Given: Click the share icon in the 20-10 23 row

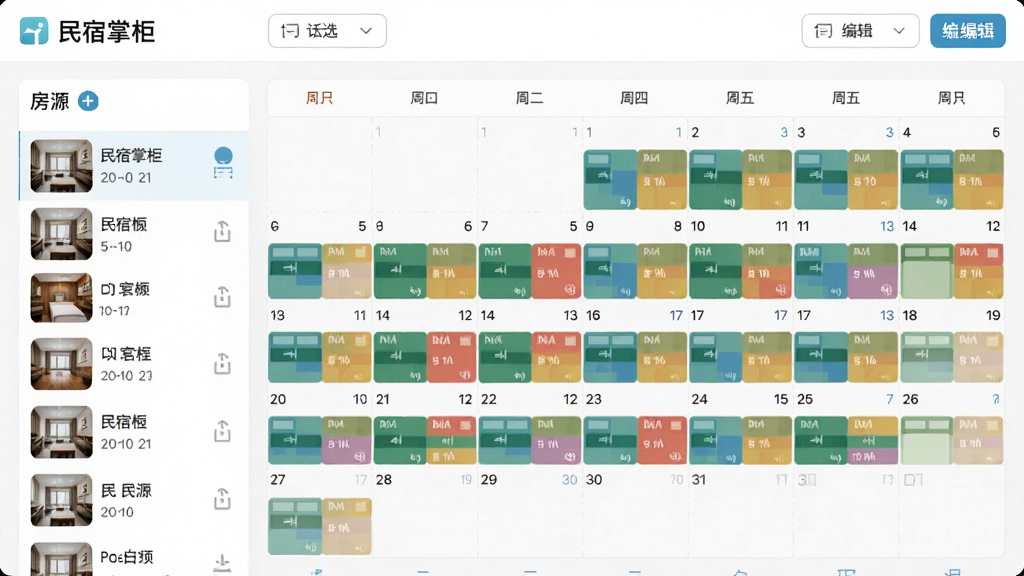Looking at the screenshot, I should (222, 363).
